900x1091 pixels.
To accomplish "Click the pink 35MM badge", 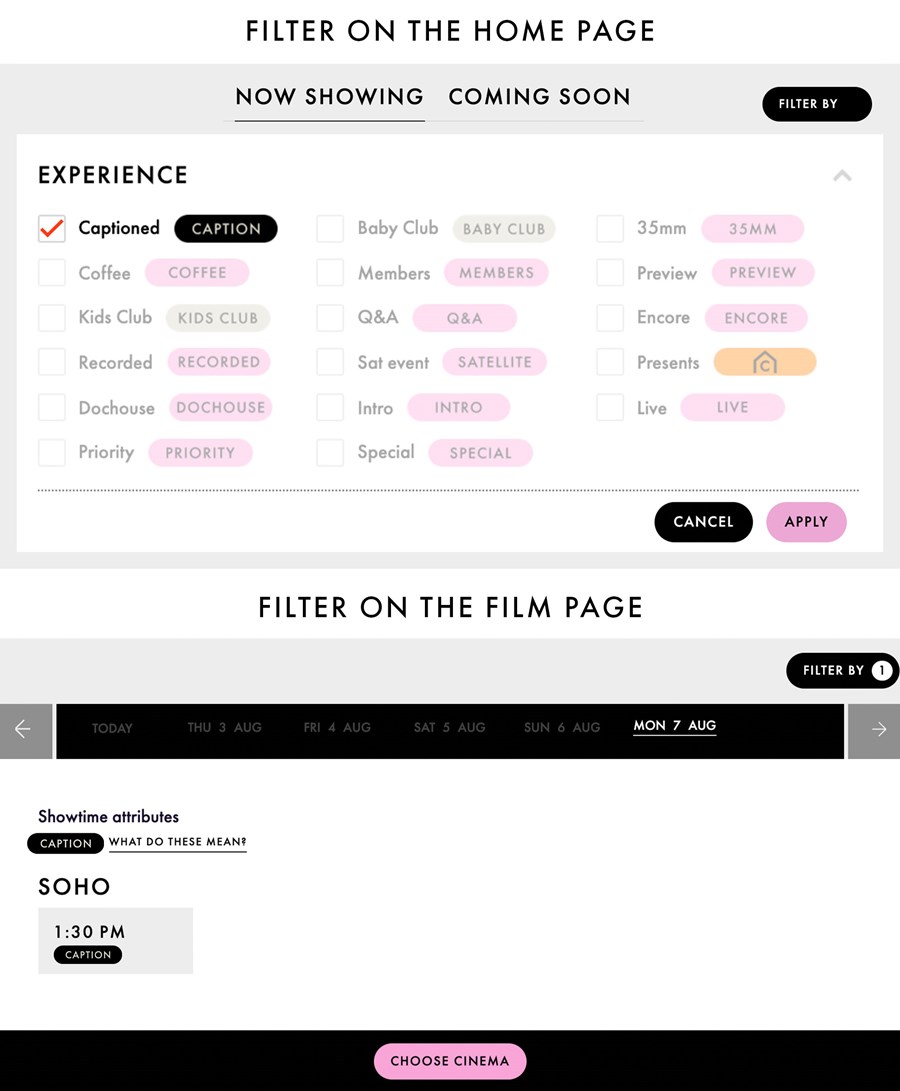I will tap(752, 229).
